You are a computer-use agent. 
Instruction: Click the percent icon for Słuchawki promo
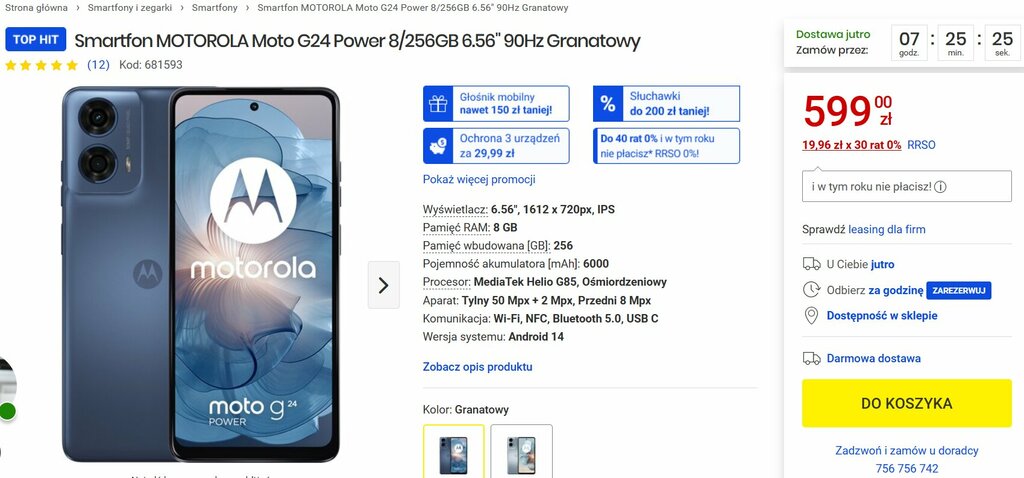click(x=607, y=104)
